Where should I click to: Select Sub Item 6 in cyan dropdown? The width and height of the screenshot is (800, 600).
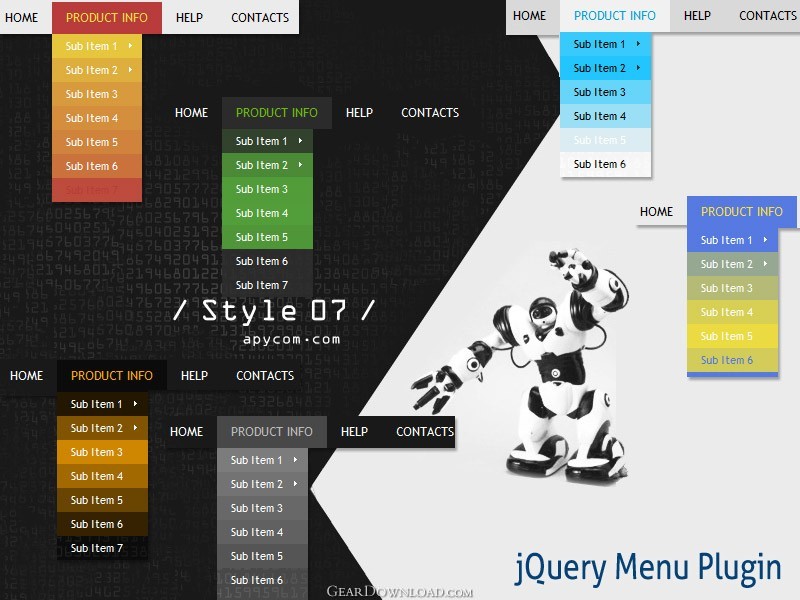coord(606,164)
